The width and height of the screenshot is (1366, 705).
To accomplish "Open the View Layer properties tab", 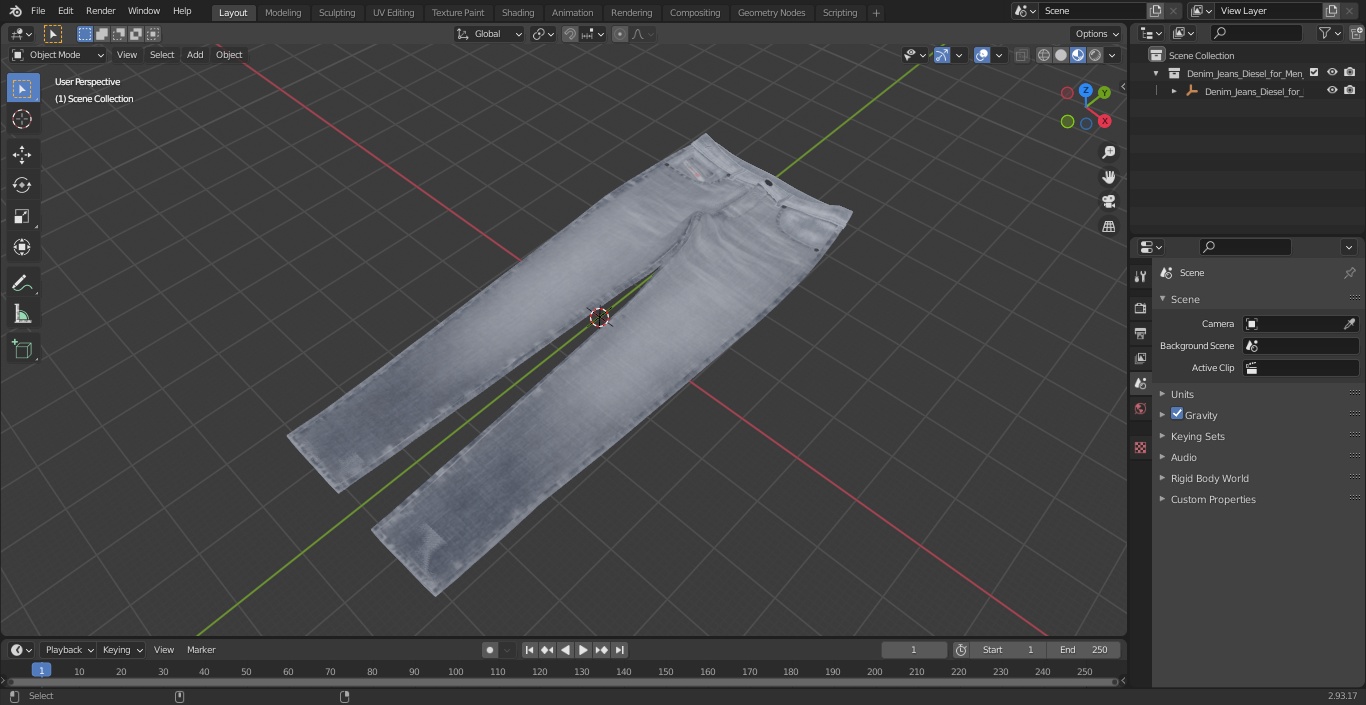I will pos(1140,358).
